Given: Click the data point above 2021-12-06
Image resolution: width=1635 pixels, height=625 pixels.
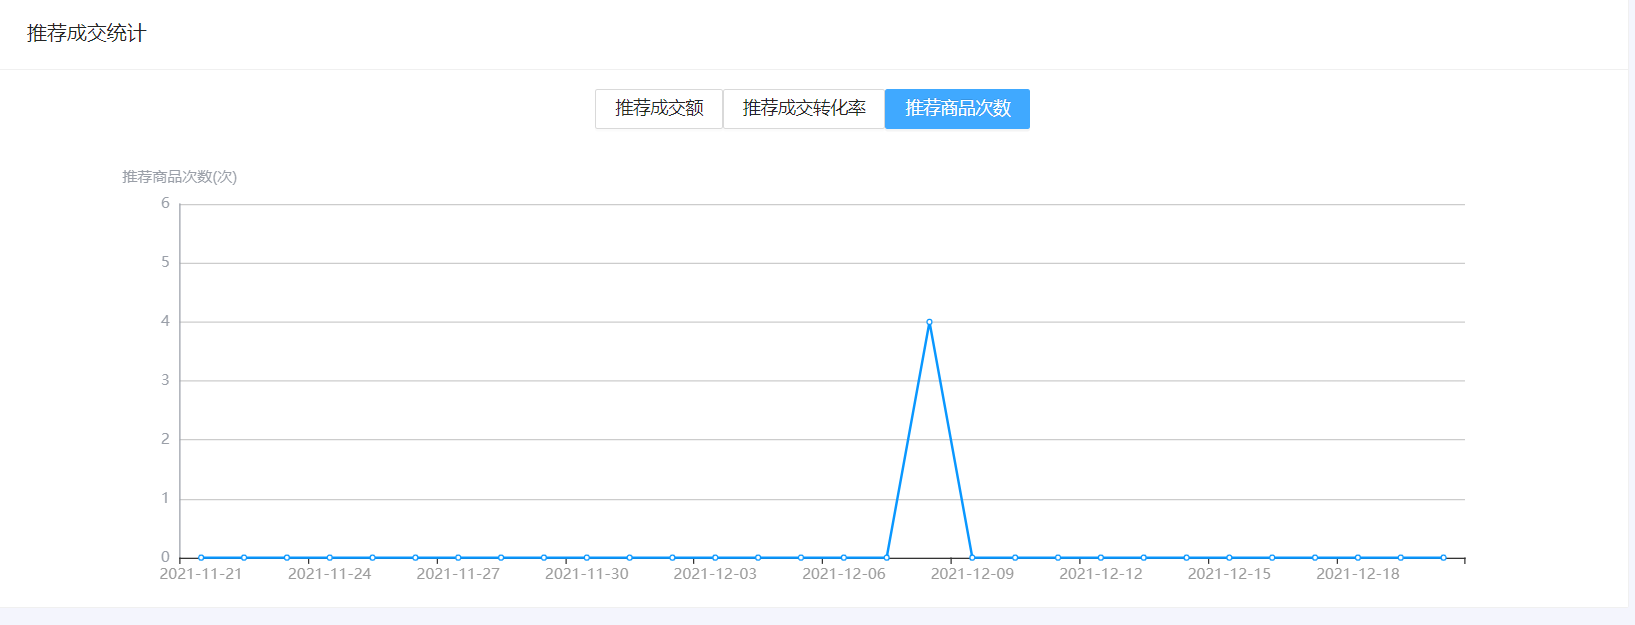Looking at the screenshot, I should (843, 558).
